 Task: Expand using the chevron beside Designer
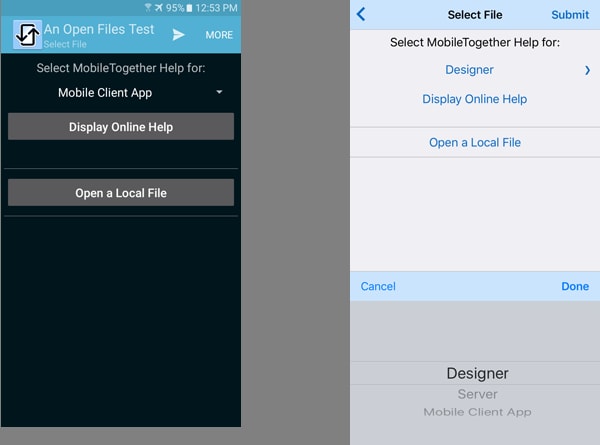pos(587,70)
